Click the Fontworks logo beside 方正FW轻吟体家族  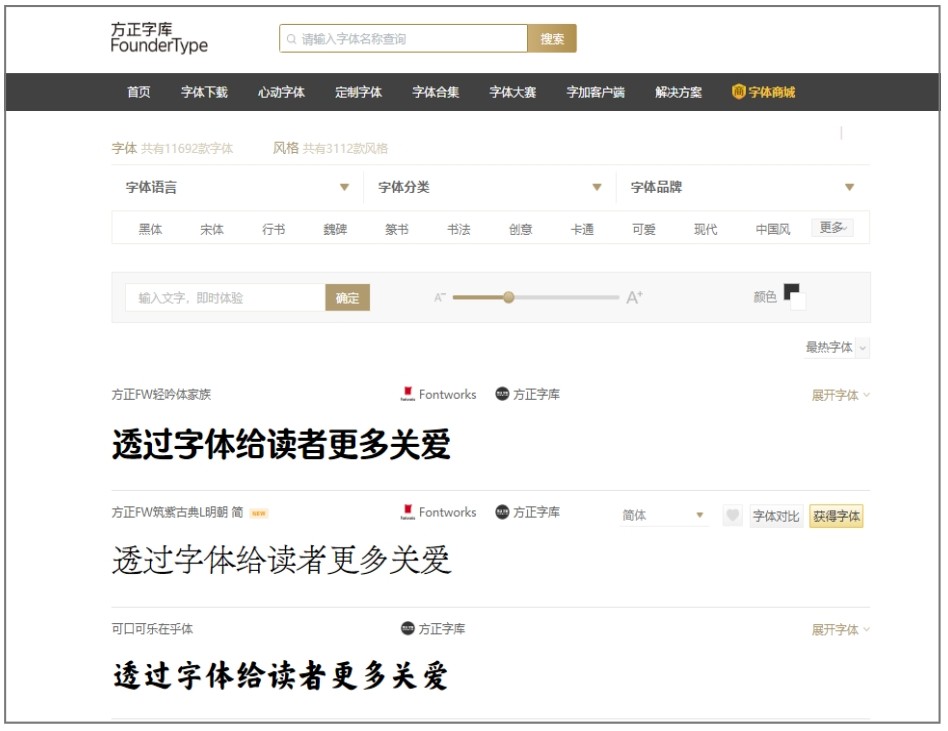[408, 395]
